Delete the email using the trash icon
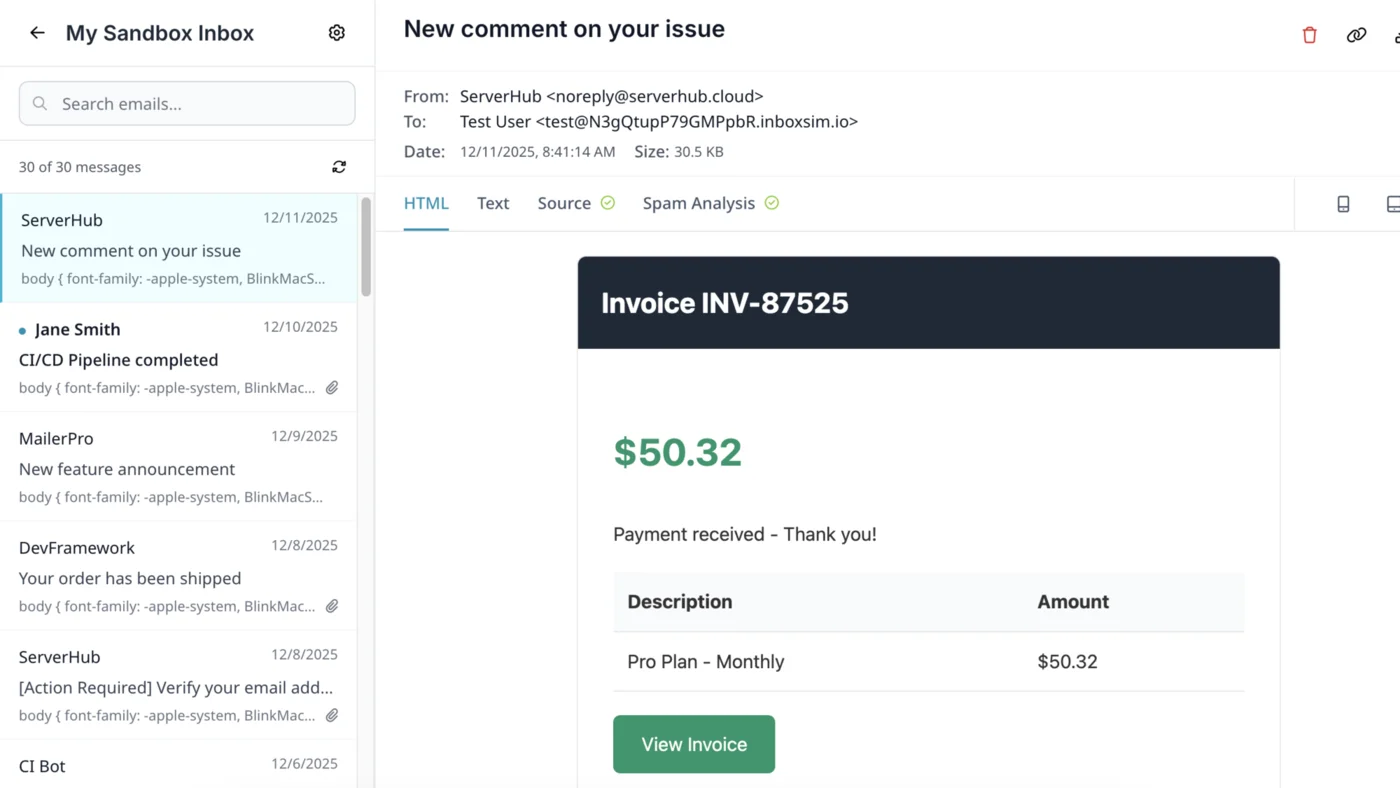Image resolution: width=1400 pixels, height=788 pixels. 1309,34
